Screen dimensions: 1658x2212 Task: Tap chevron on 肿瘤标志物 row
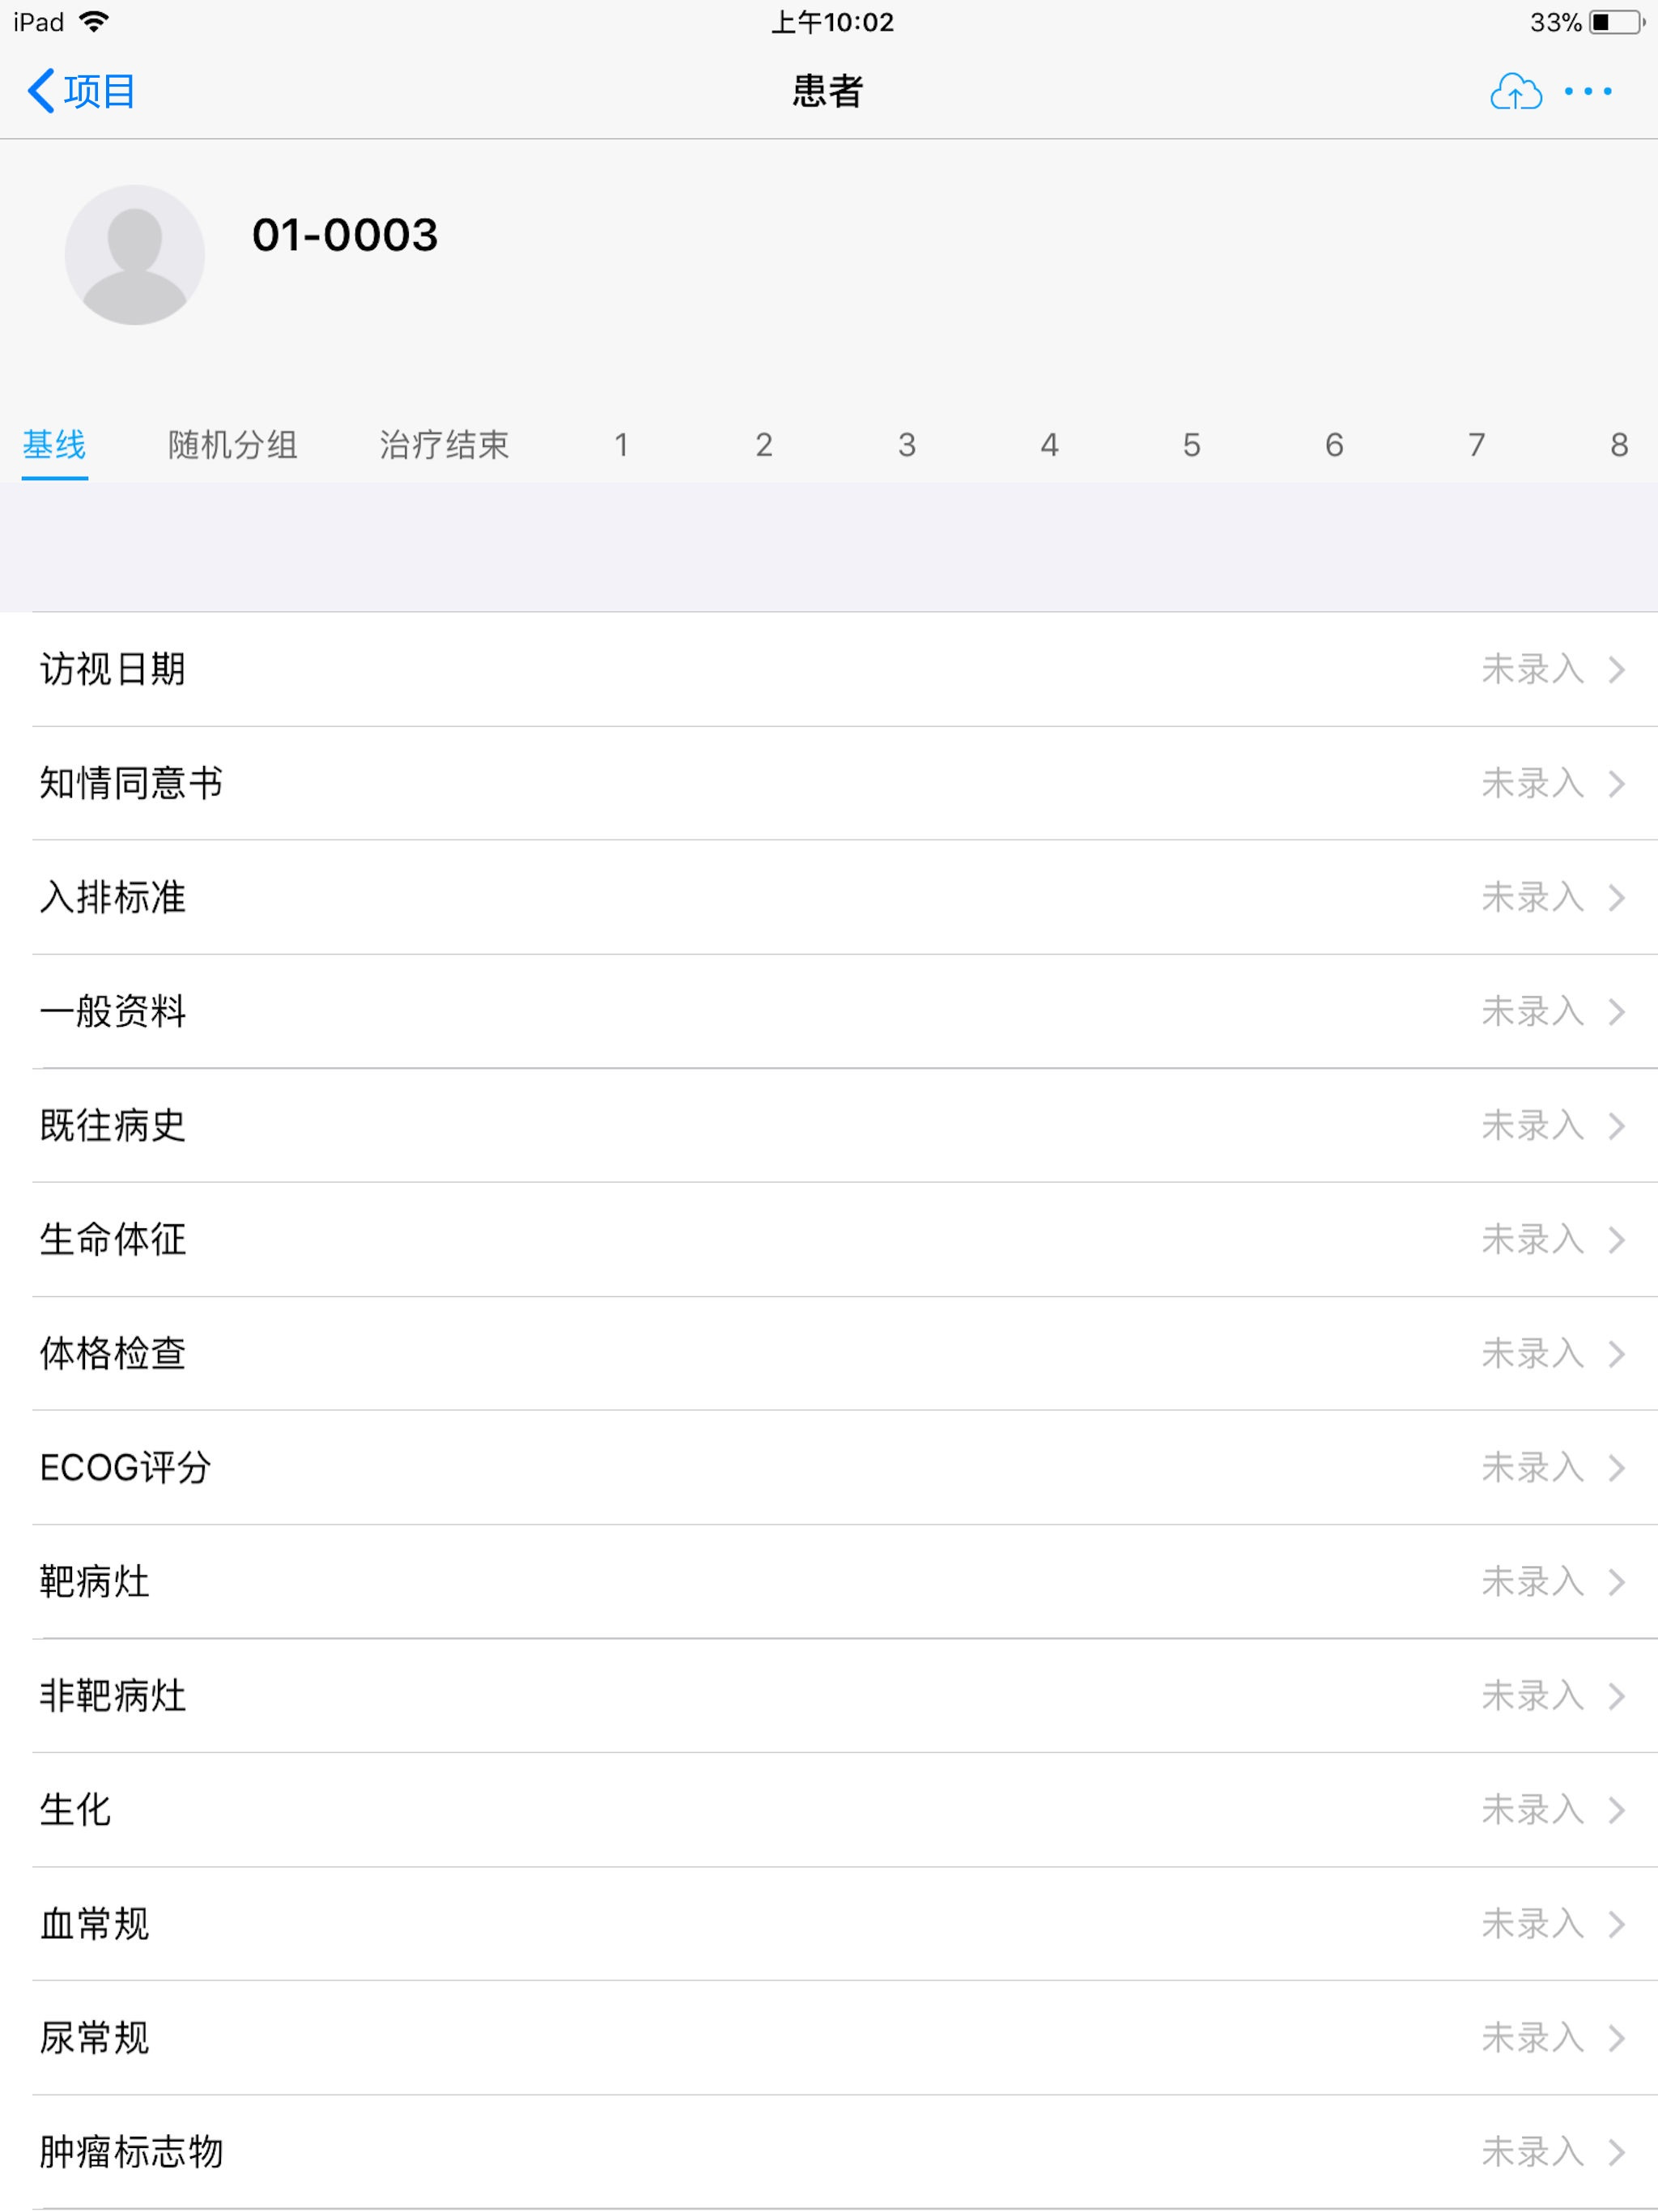(1617, 2151)
